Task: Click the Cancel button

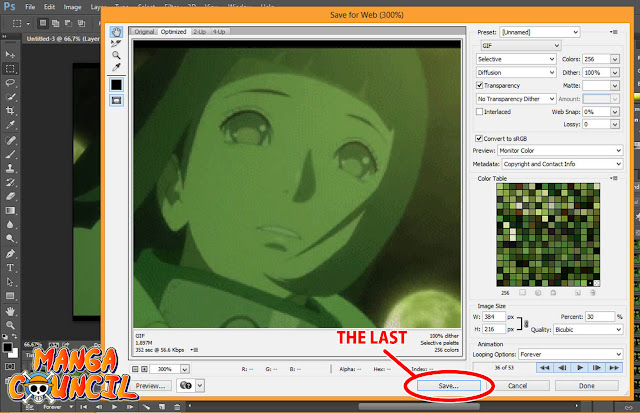Action: point(518,386)
